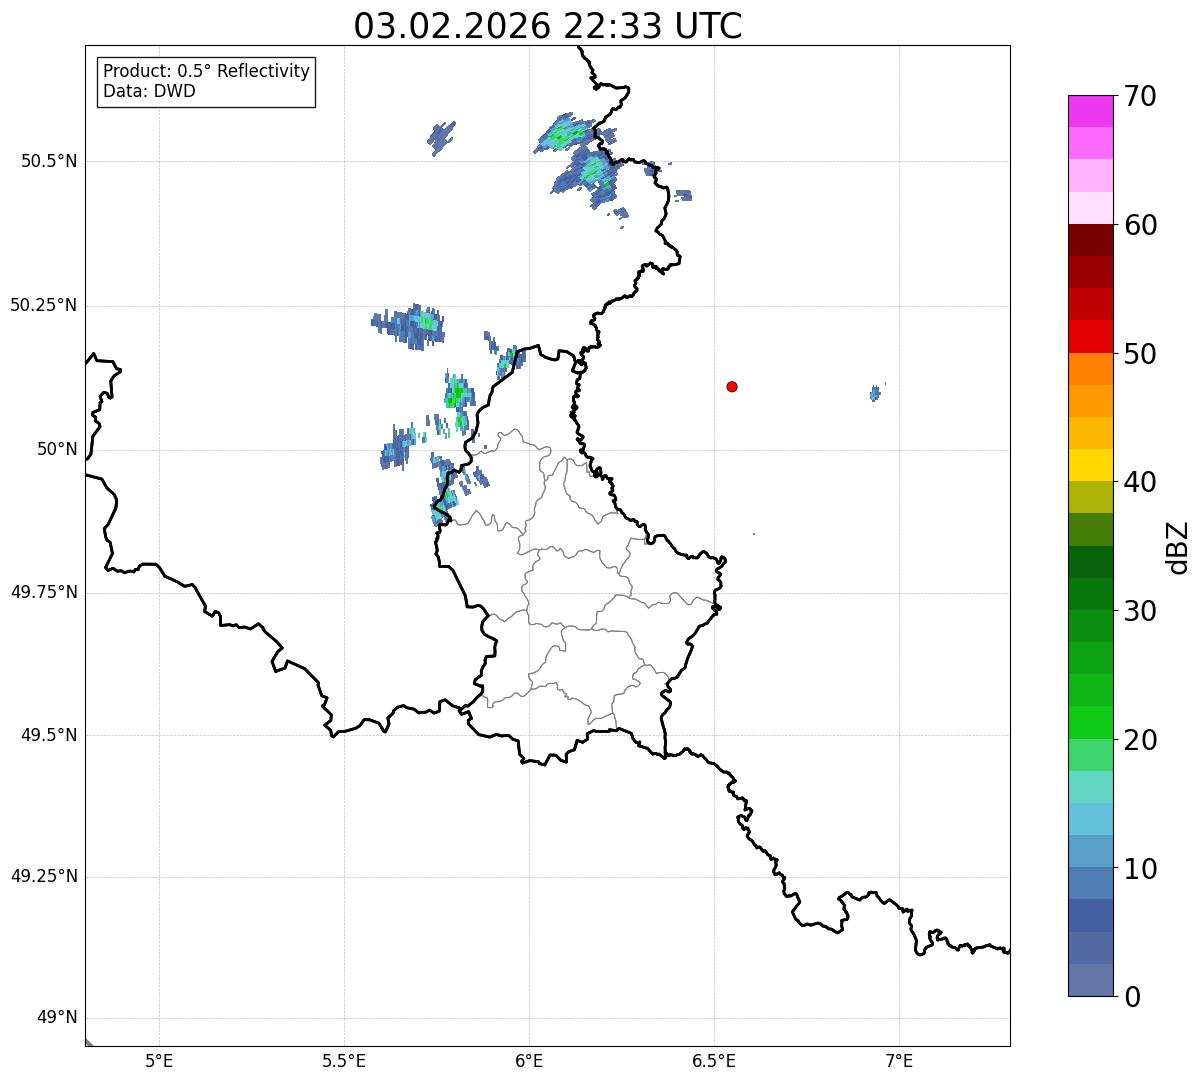Screen dimensions: 1202x1081
Task: Click the colorbar tick label '30'
Action: click(x=1140, y=611)
